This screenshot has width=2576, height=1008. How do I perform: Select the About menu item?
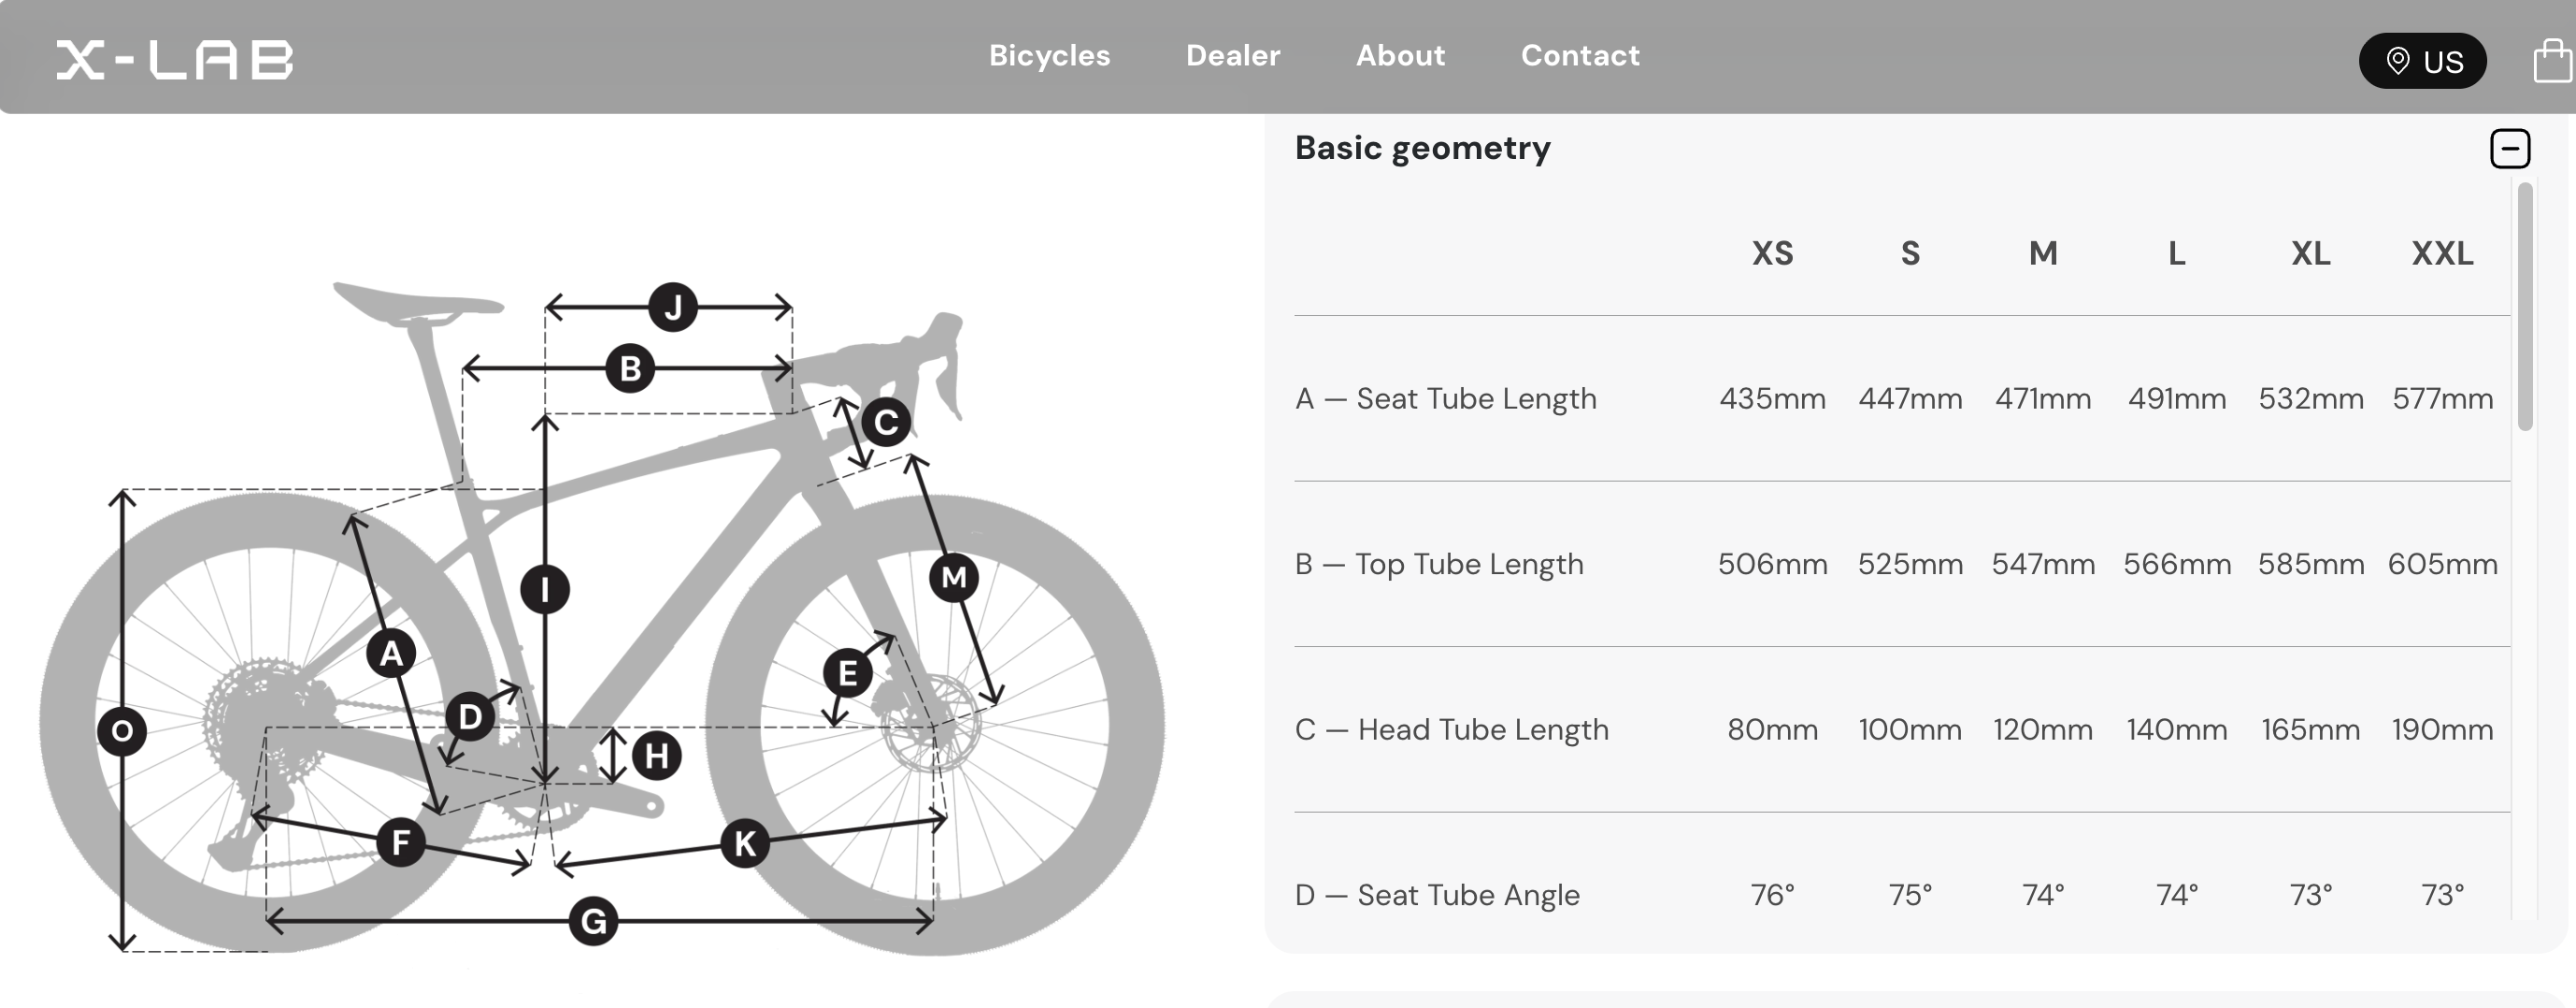(x=1401, y=56)
